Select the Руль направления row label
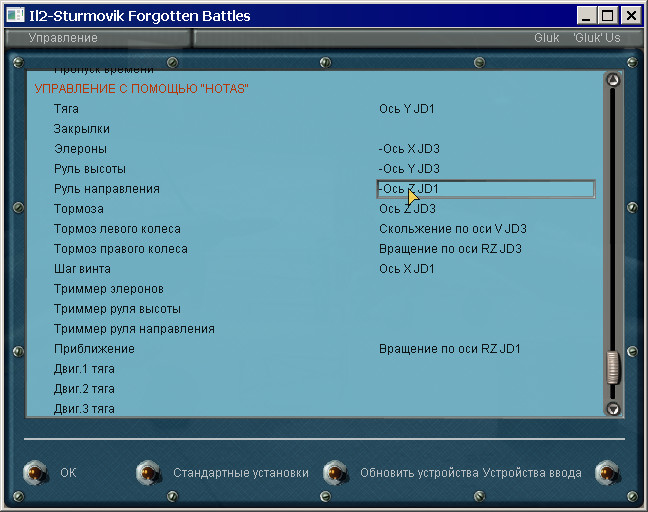The width and height of the screenshot is (648, 512). [x=107, y=189]
